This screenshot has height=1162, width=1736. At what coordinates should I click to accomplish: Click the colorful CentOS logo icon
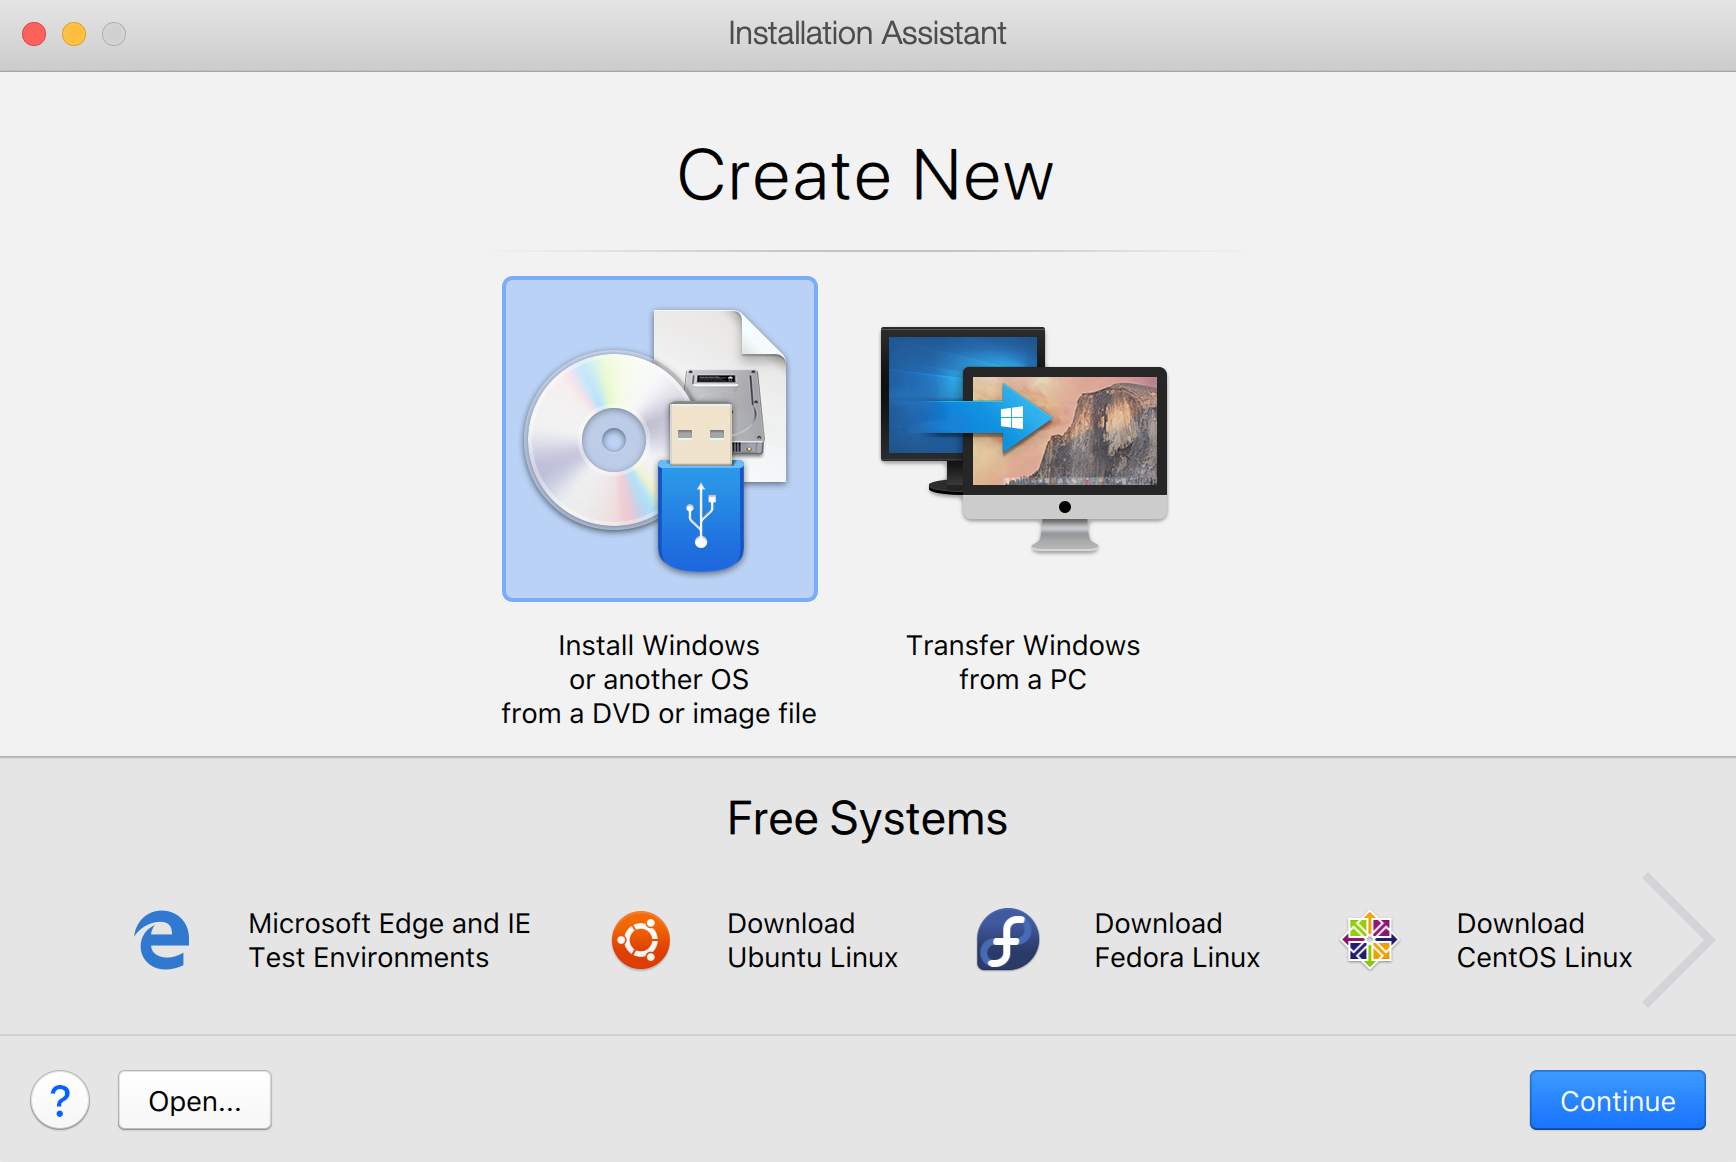1369,940
